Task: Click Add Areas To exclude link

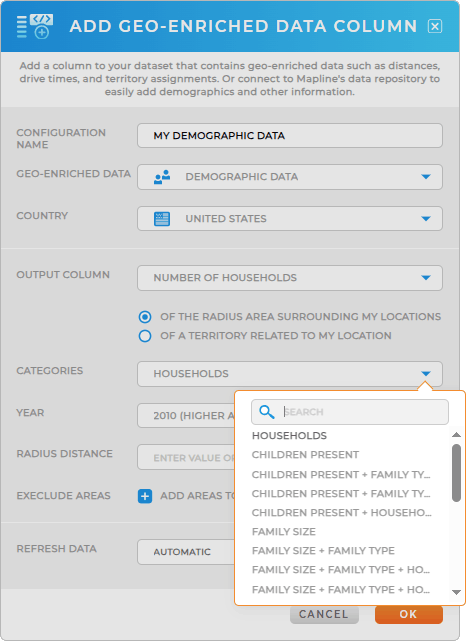Action: pos(197,496)
